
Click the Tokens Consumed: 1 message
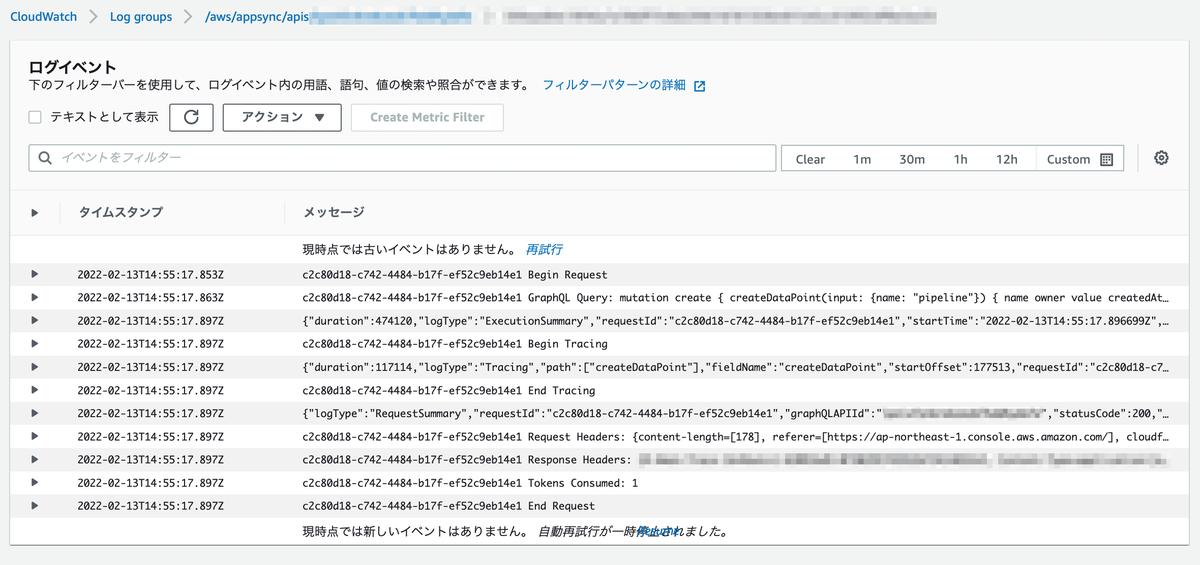point(469,482)
